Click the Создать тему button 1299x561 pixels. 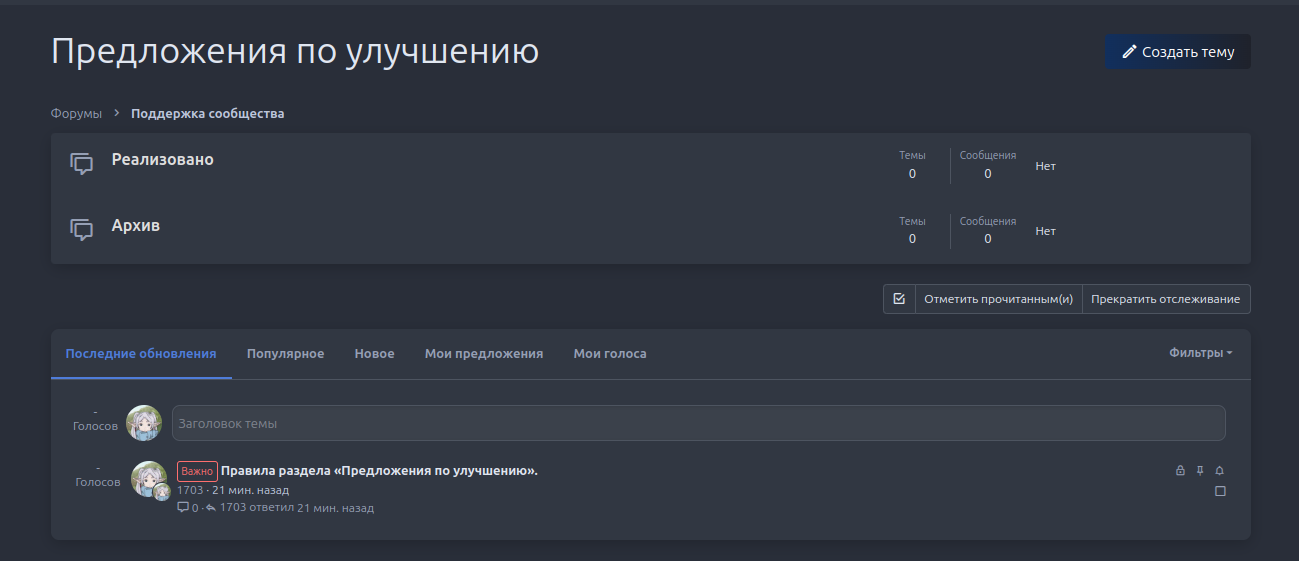coord(1178,52)
